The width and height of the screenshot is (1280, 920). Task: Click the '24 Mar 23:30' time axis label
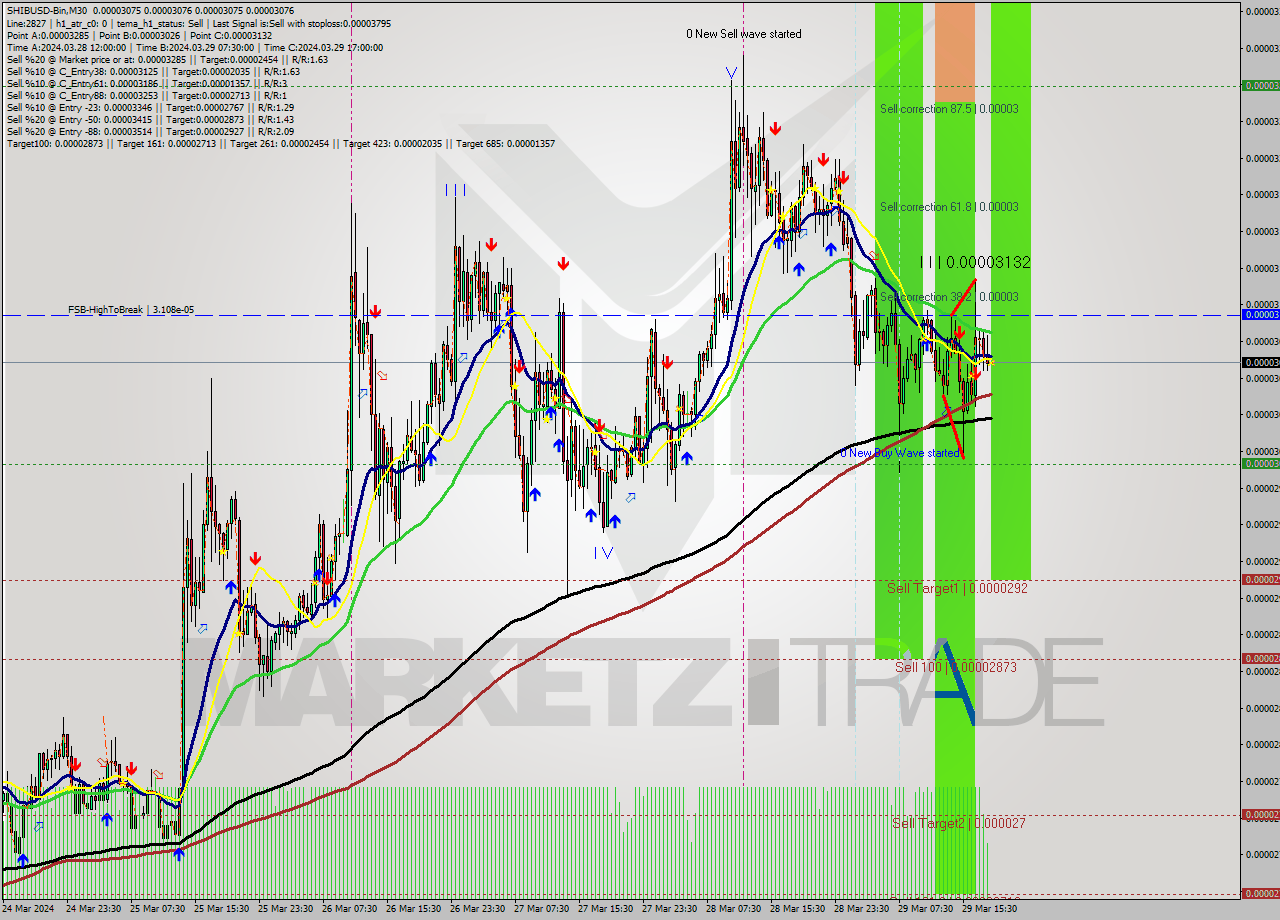[94, 909]
